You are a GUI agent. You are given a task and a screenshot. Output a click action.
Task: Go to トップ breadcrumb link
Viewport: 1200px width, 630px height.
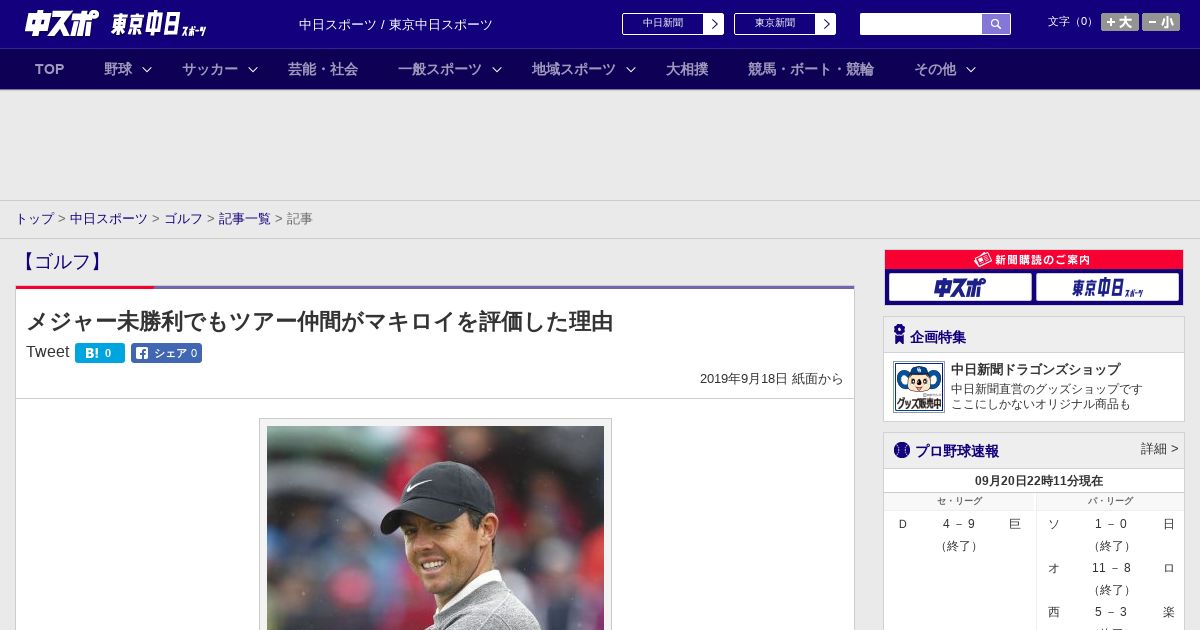[34, 218]
